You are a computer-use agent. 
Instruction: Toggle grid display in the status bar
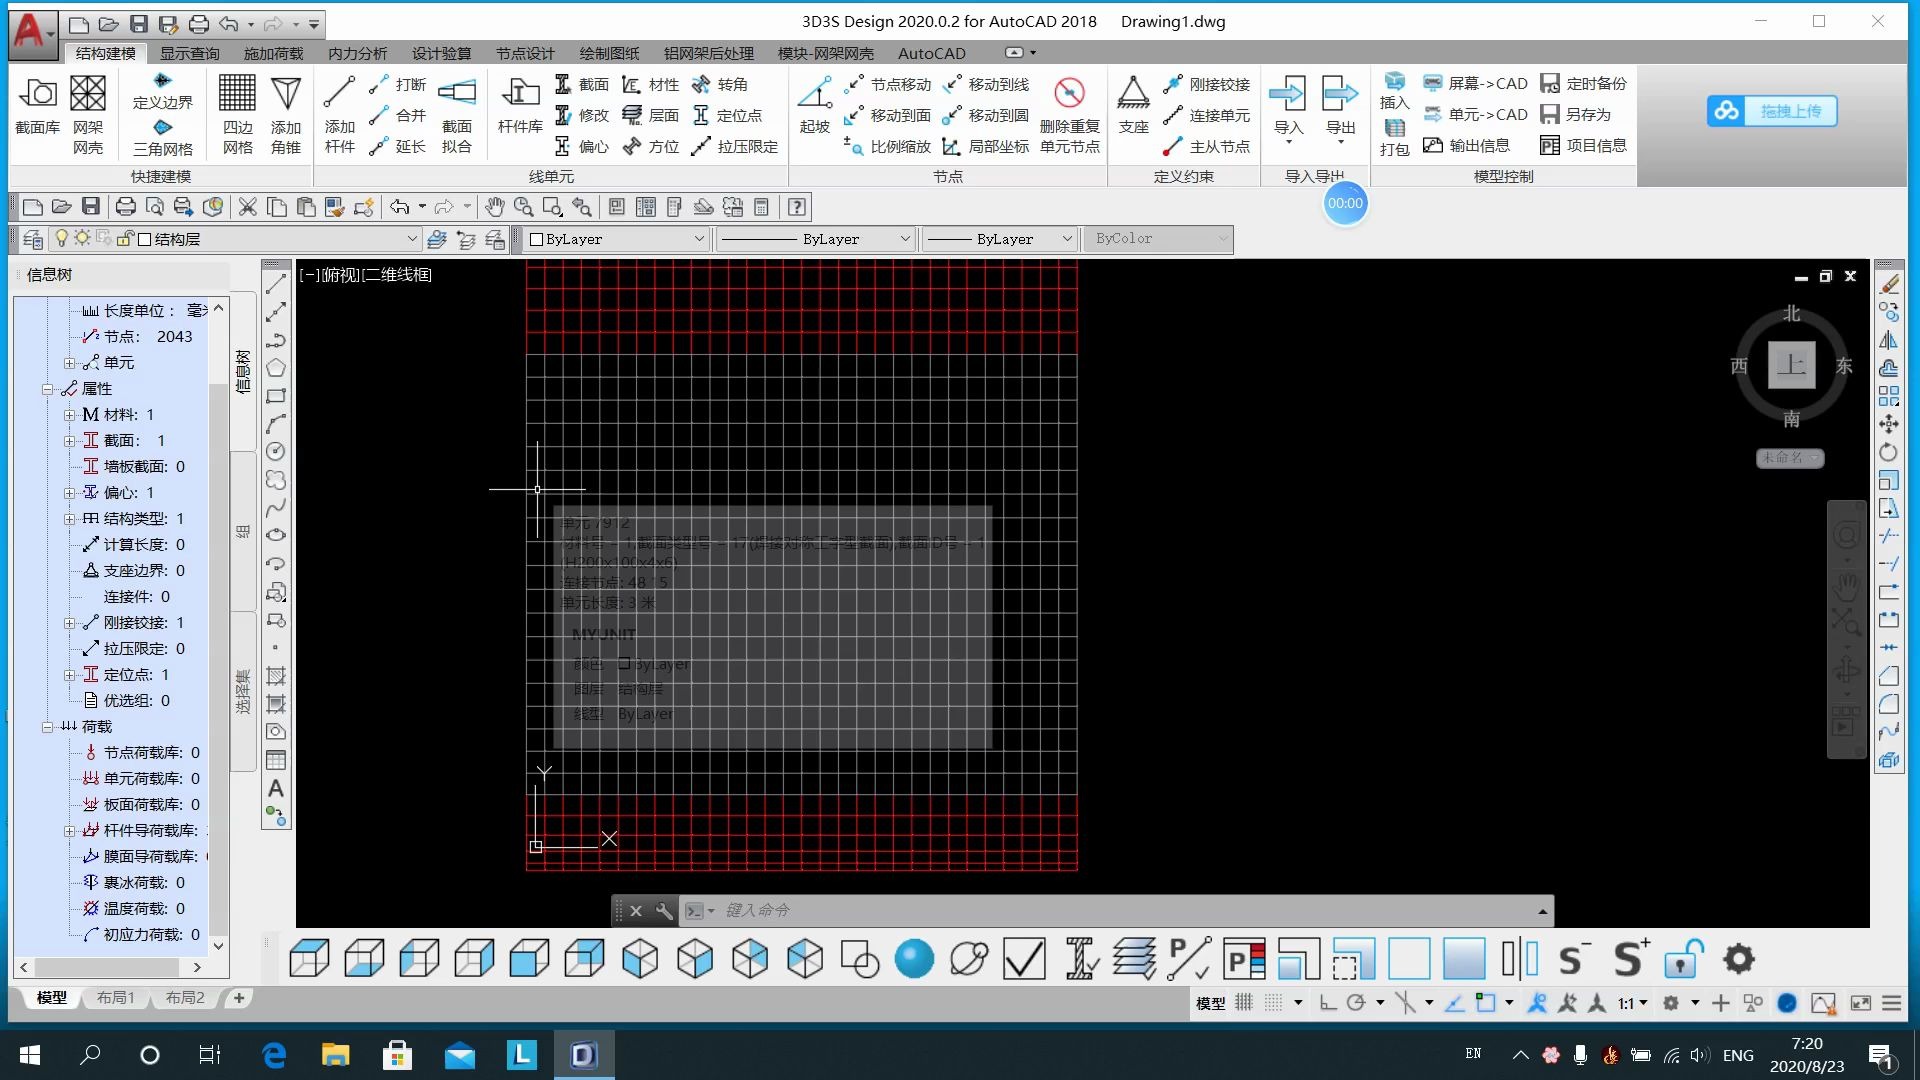(1243, 1002)
